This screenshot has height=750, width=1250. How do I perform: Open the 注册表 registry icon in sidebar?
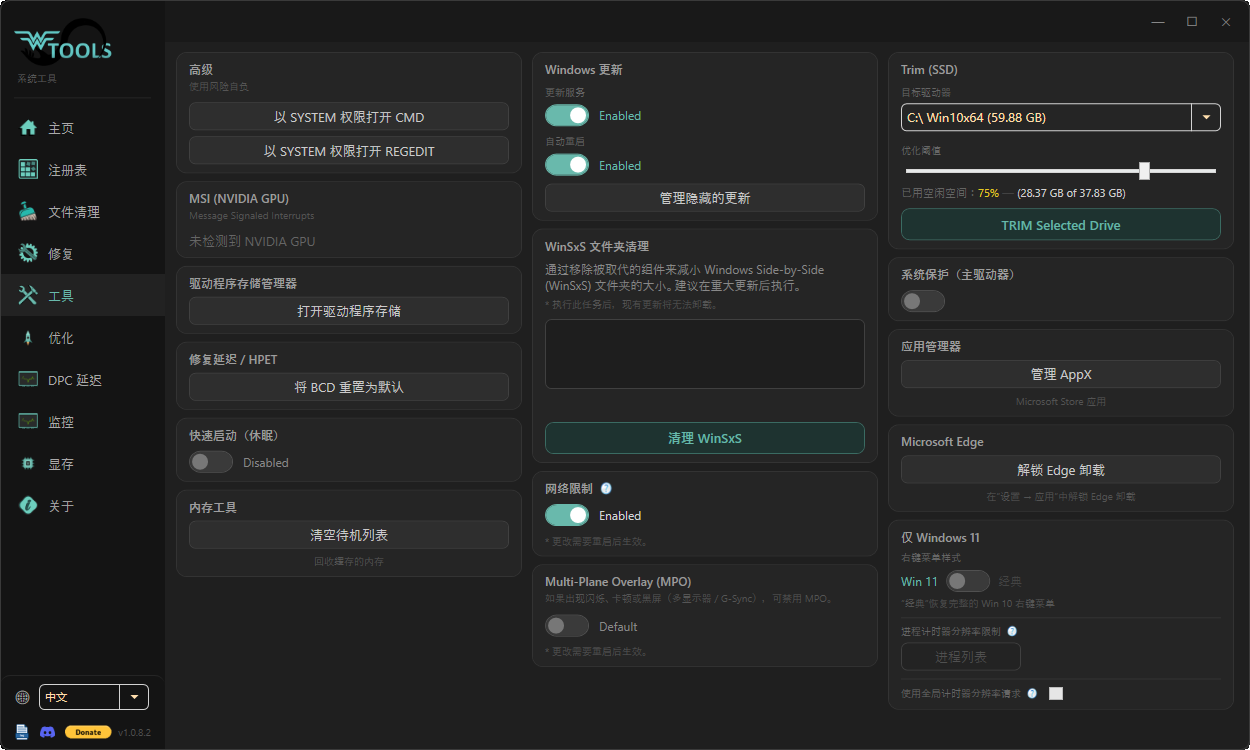point(28,170)
